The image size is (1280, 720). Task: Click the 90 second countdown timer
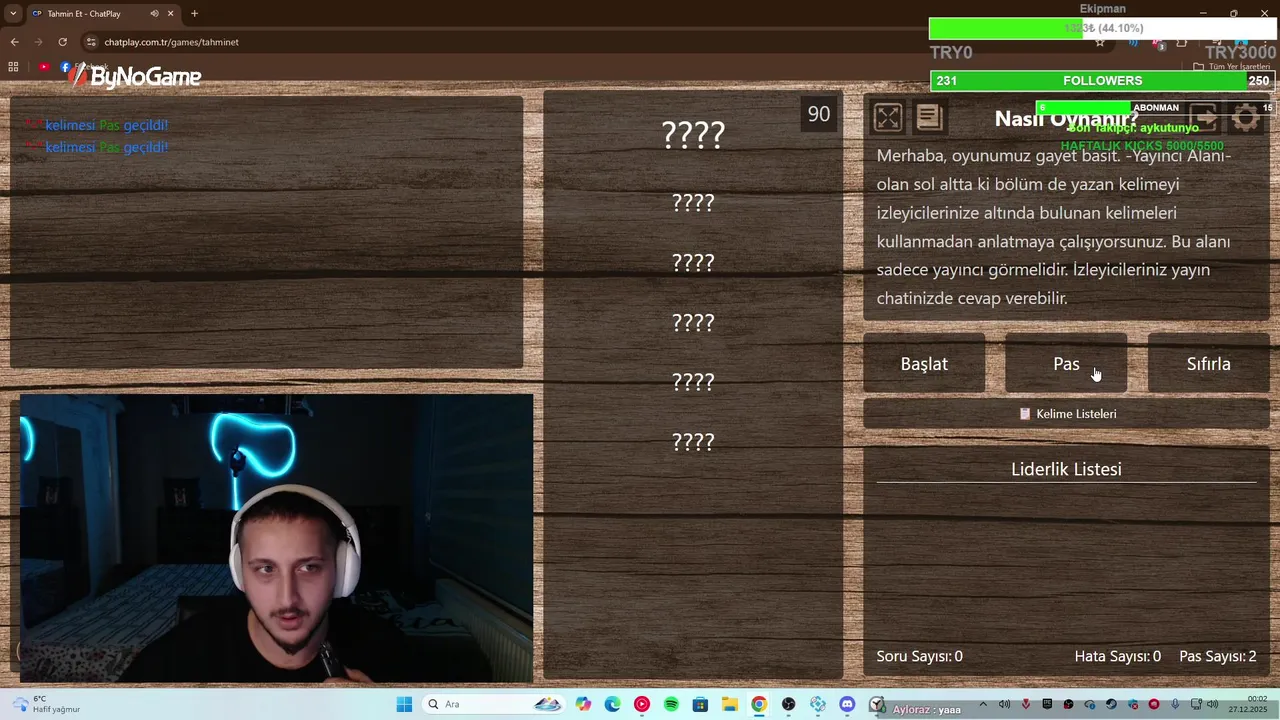pyautogui.click(x=819, y=114)
